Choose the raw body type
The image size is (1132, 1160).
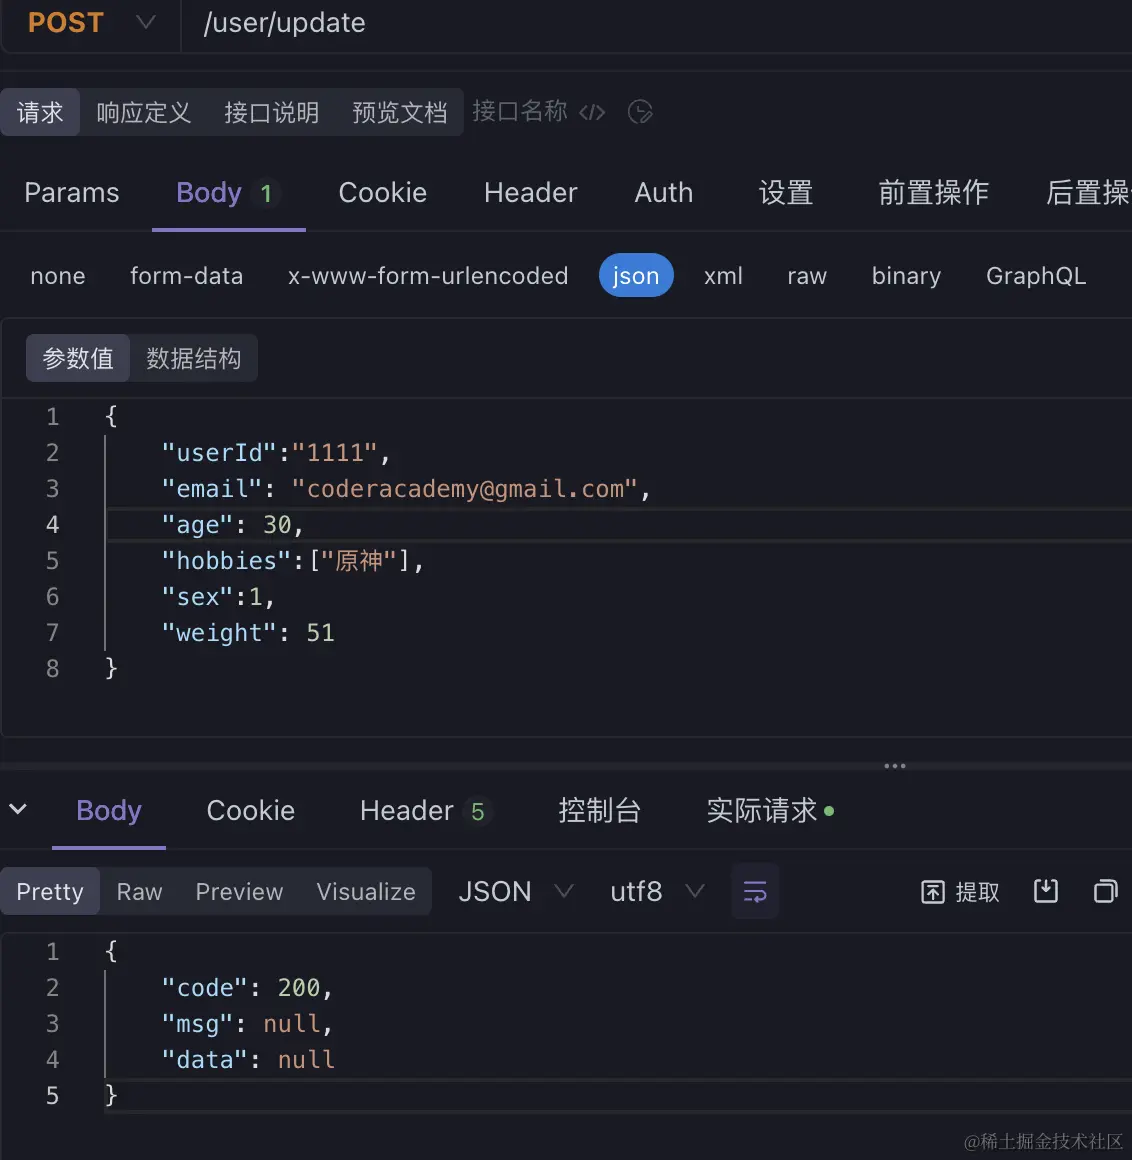coord(806,276)
